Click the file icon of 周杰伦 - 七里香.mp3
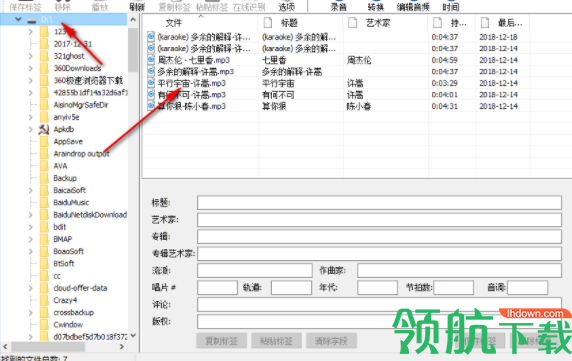The image size is (572, 361). [151, 59]
